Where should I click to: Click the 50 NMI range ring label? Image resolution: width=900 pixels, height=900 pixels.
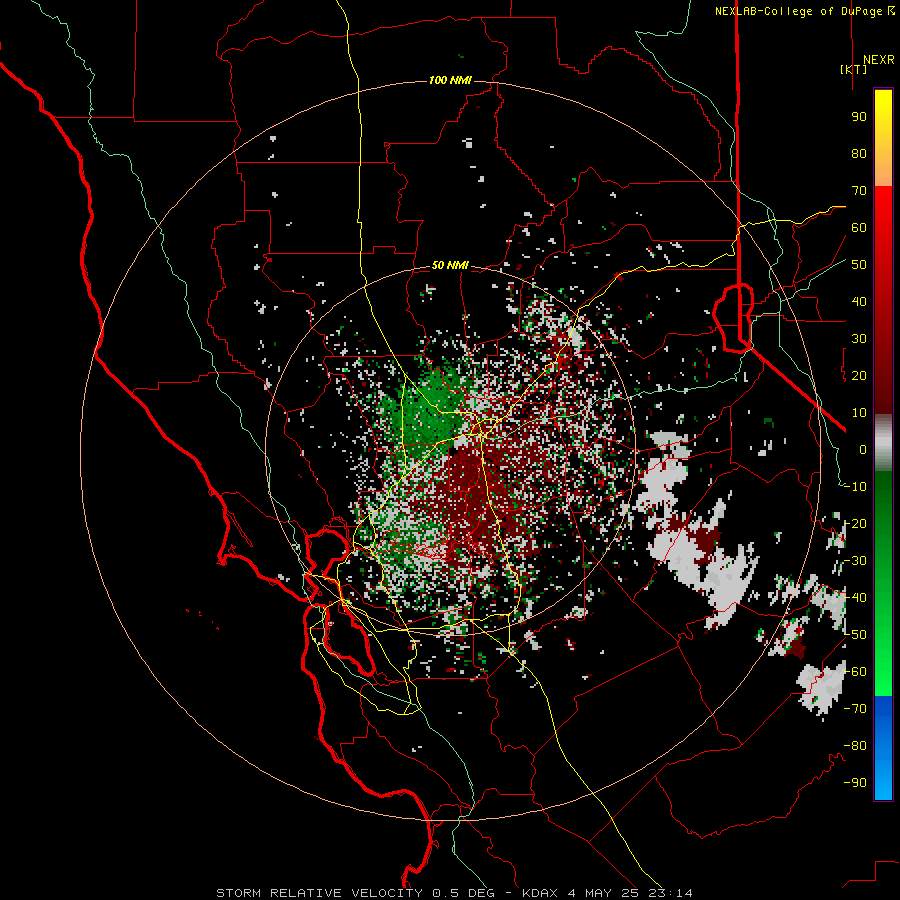(x=450, y=265)
